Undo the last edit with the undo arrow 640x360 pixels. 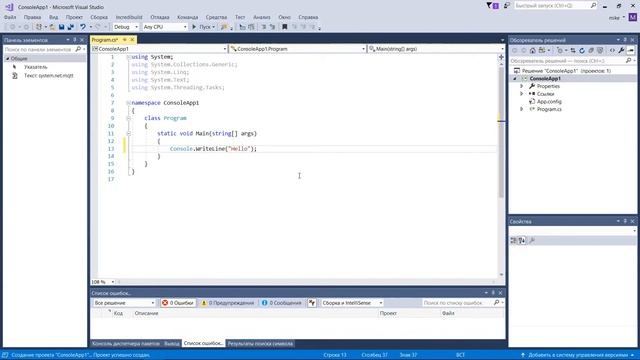pyautogui.click(x=83, y=27)
